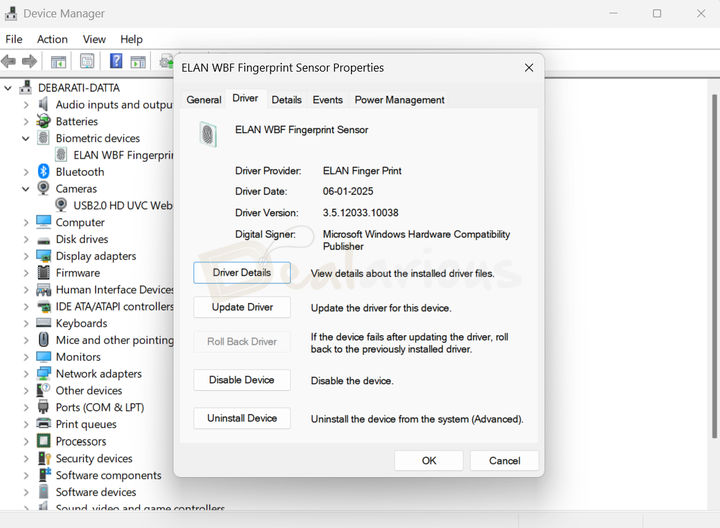This screenshot has width=720, height=528.
Task: Click the Security devices key icon
Action: tap(44, 458)
